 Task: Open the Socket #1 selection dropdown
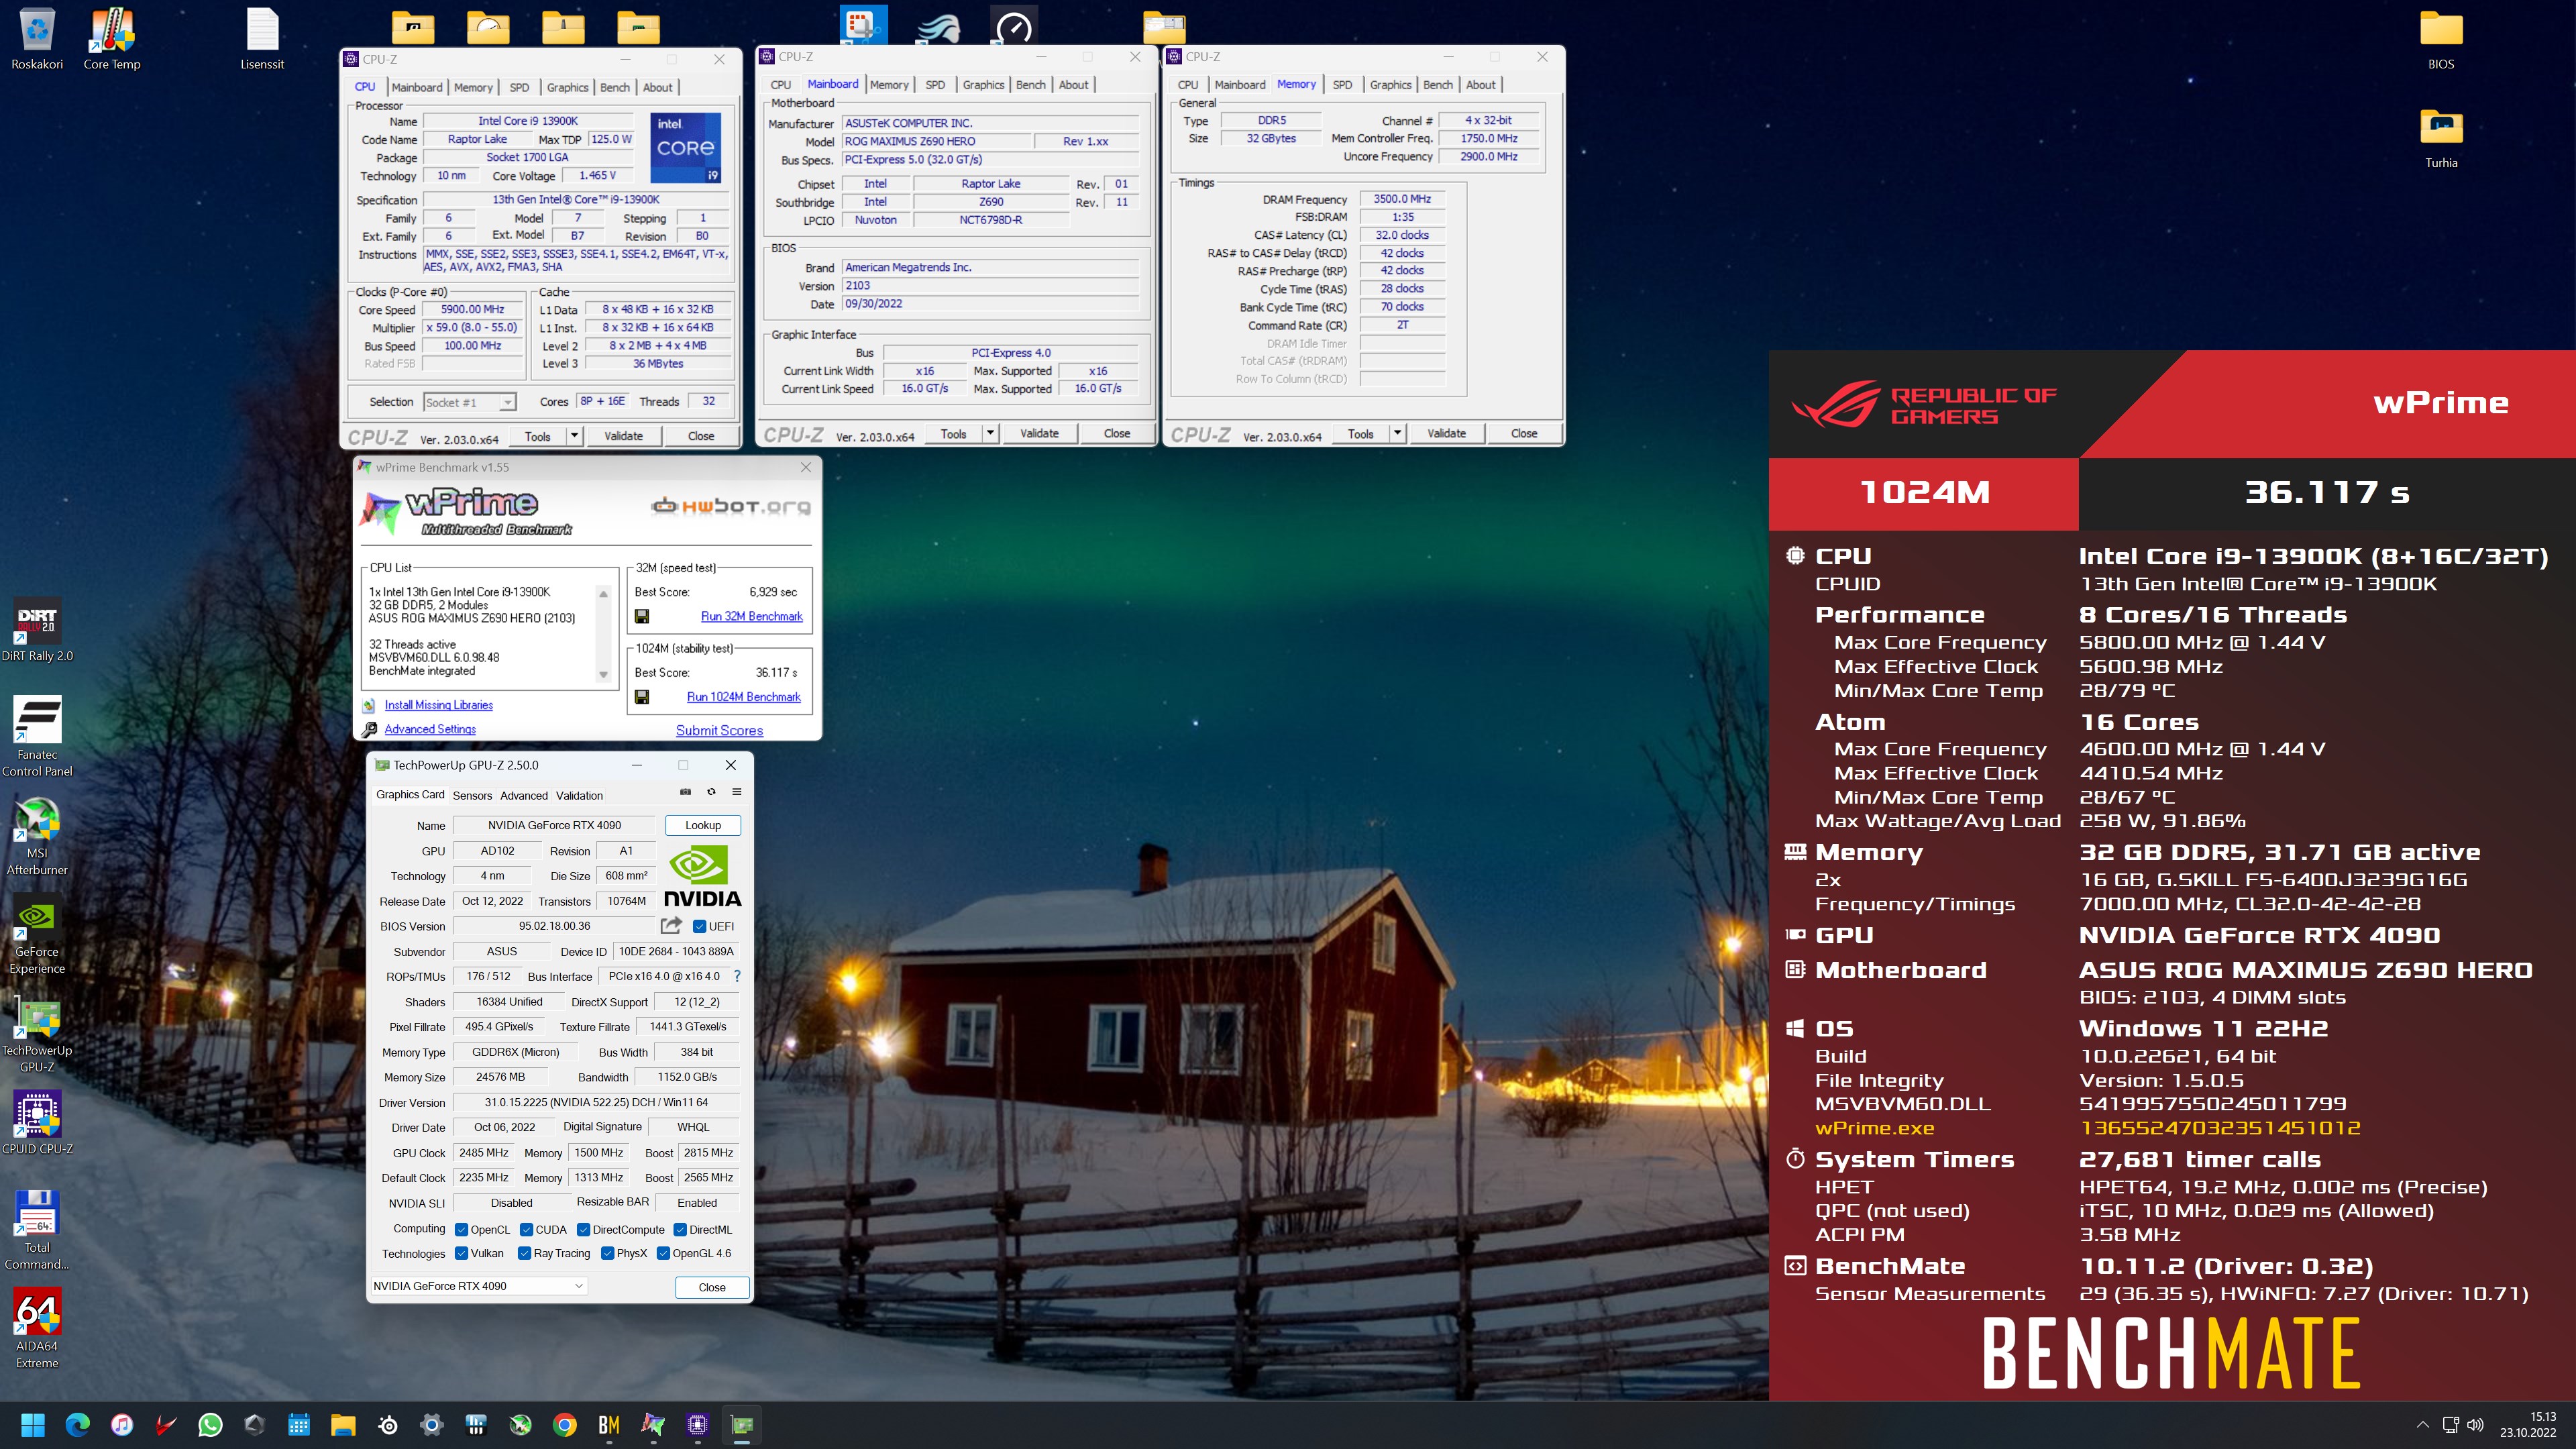pos(470,402)
